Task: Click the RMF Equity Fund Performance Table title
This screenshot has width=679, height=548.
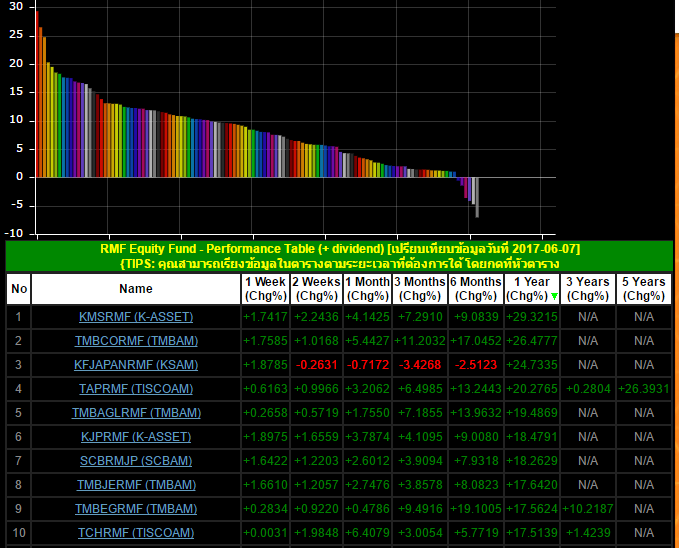Action: pos(340,249)
